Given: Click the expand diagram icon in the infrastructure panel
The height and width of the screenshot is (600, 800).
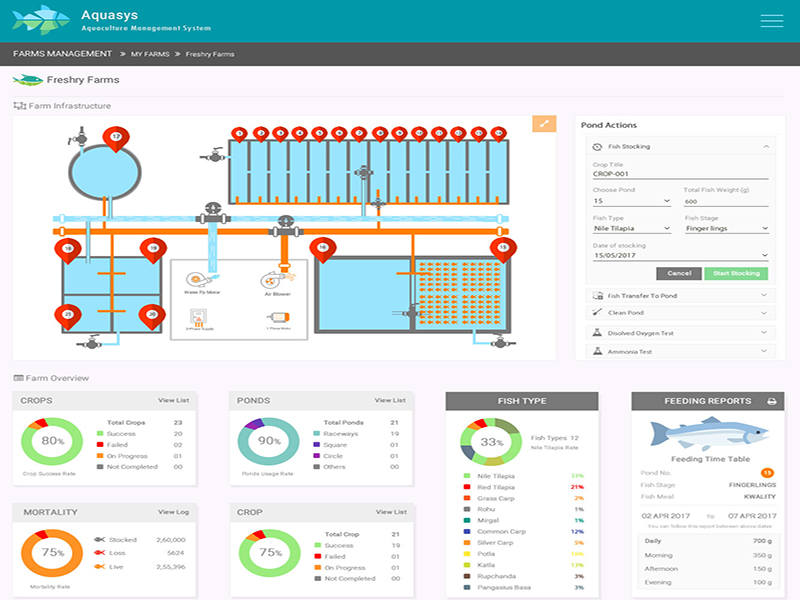Looking at the screenshot, I should click(544, 123).
